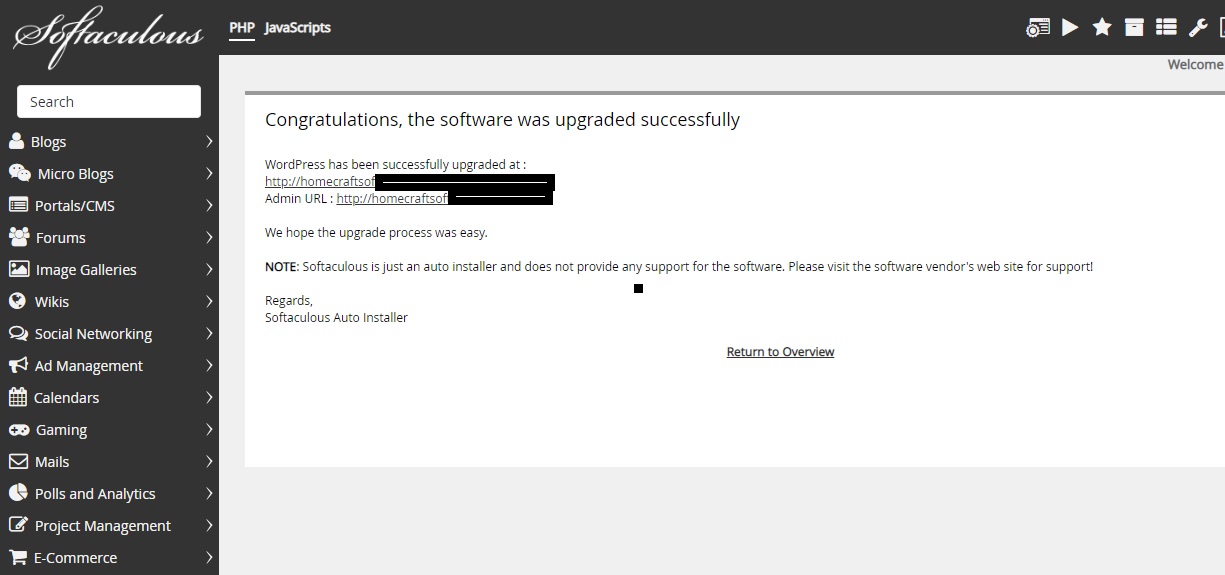Expand the Forums category chevron
This screenshot has width=1225, height=575.
coord(209,237)
